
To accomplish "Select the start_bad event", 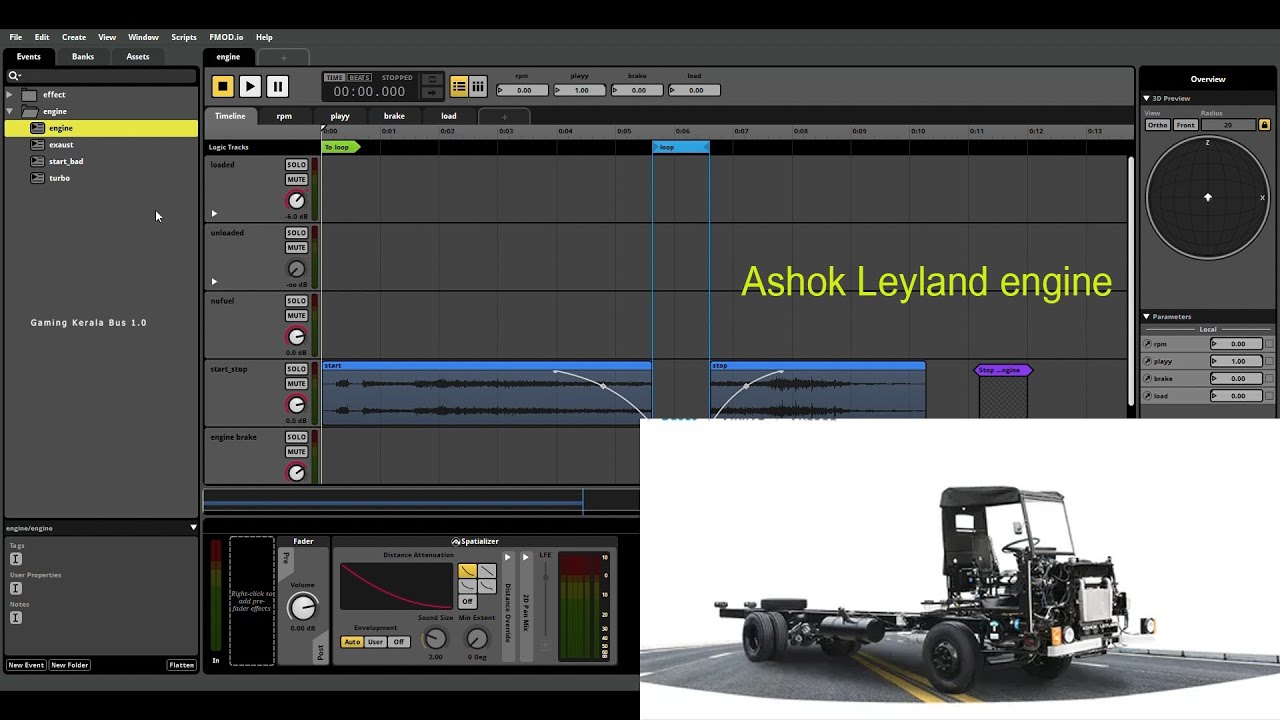I will coord(66,161).
